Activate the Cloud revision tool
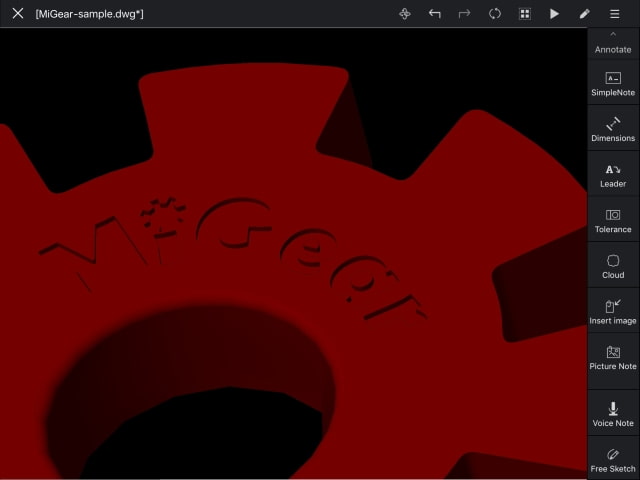 [x=613, y=266]
